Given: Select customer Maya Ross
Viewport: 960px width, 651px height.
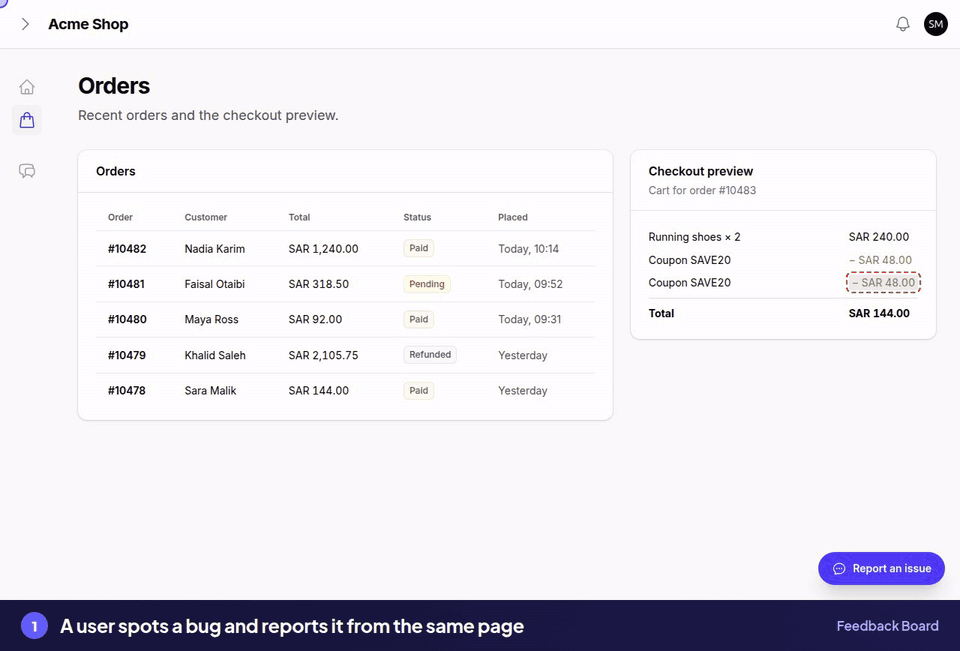Looking at the screenshot, I should coord(211,319).
